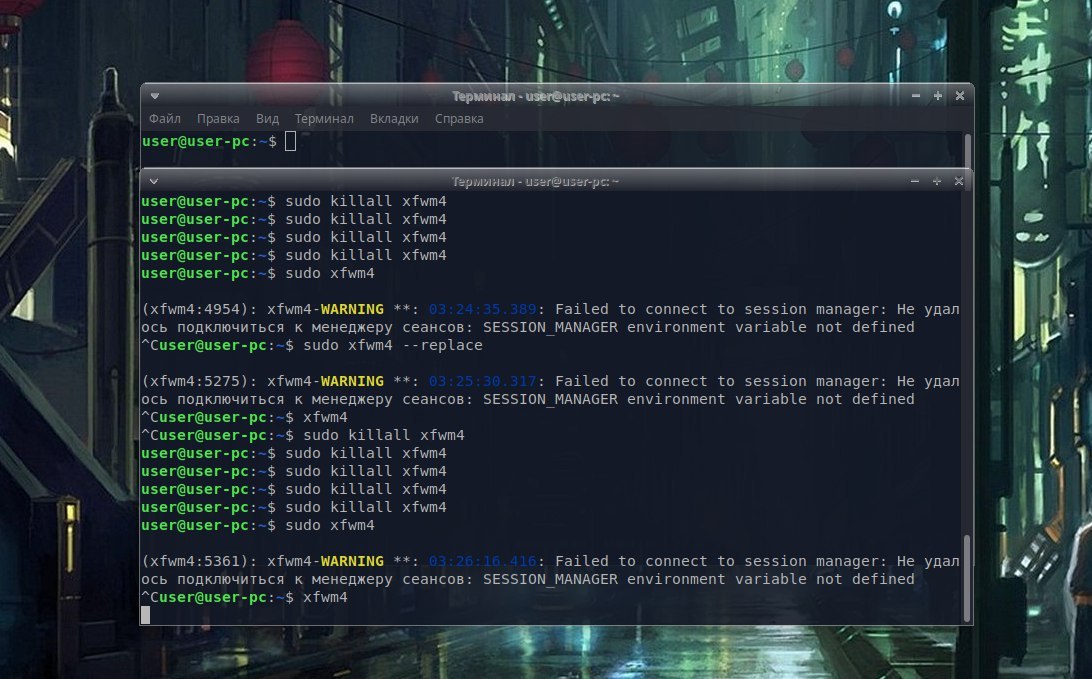Open the window menu arrow in the back terminal title bar
Image resolution: width=1092 pixels, height=679 pixels.
155,95
